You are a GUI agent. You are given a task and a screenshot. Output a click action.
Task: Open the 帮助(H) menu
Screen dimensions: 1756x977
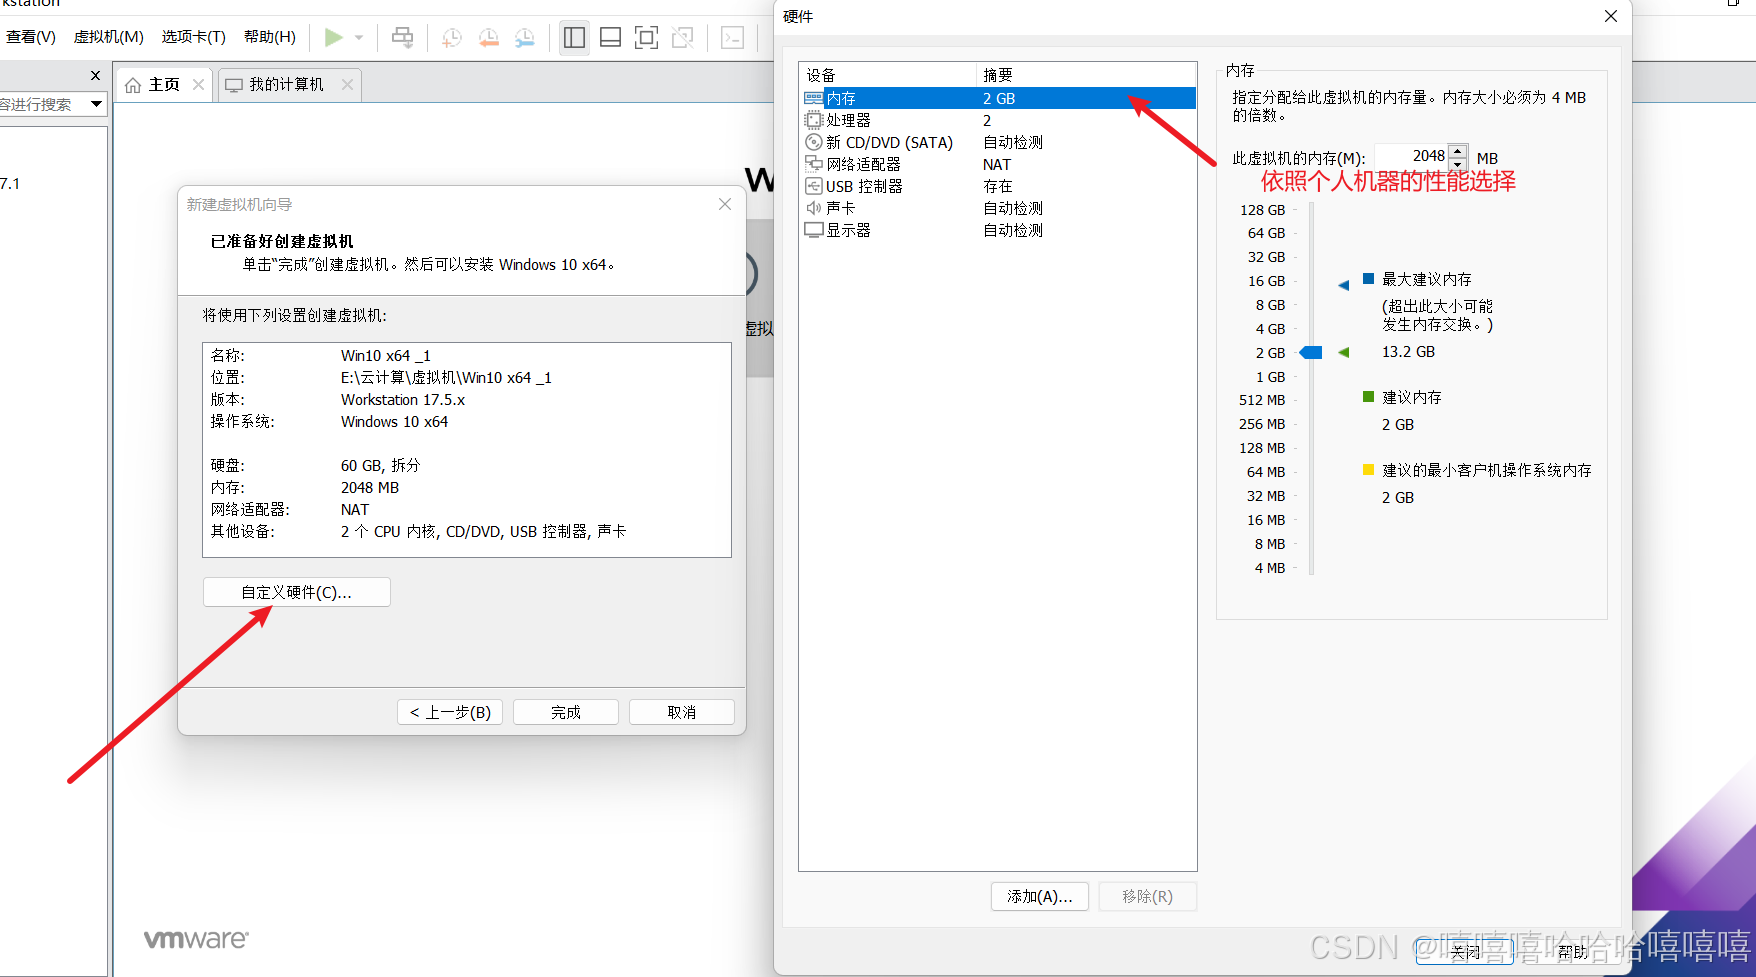pyautogui.click(x=270, y=37)
